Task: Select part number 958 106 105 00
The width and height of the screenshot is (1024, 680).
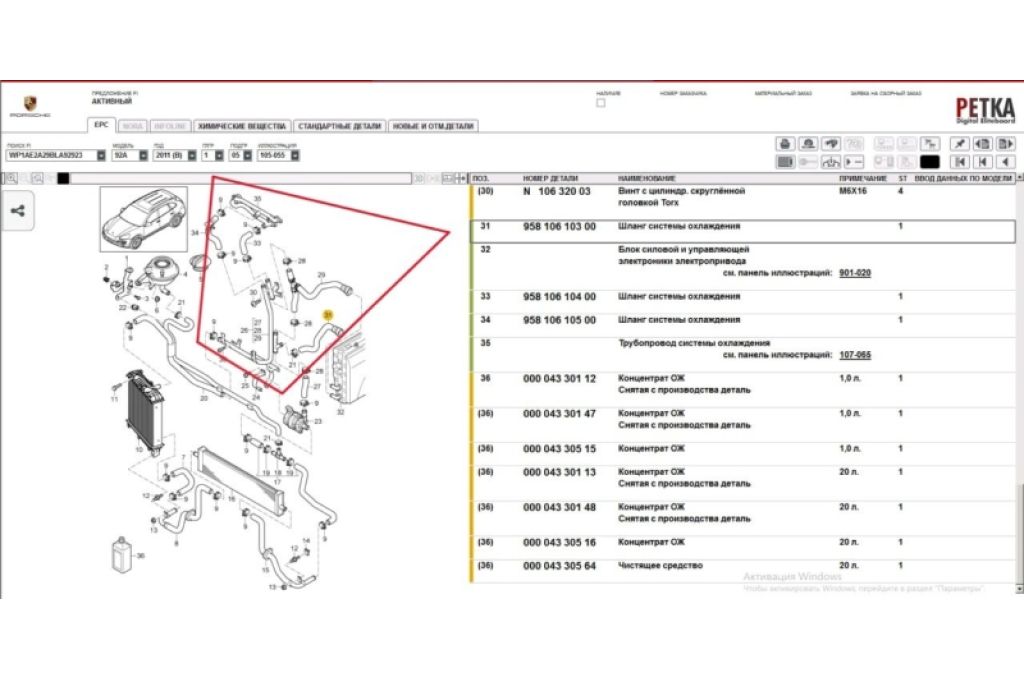Action: tap(559, 320)
